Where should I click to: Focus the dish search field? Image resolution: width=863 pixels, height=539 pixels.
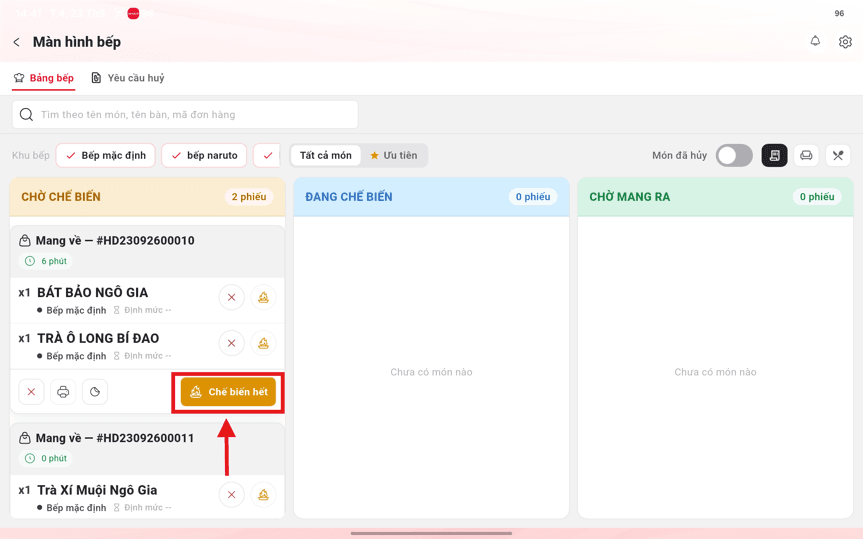tap(185, 115)
